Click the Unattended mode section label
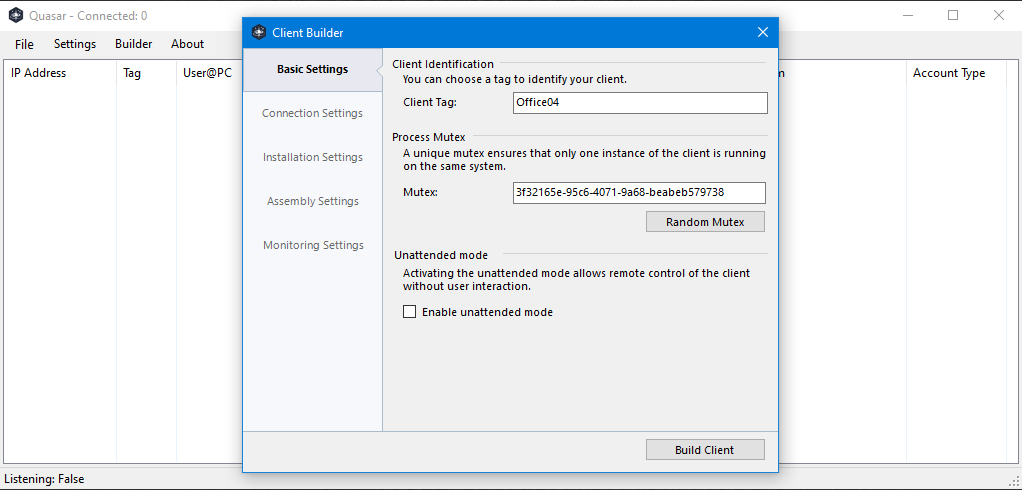Image resolution: width=1022 pixels, height=490 pixels. click(x=441, y=255)
